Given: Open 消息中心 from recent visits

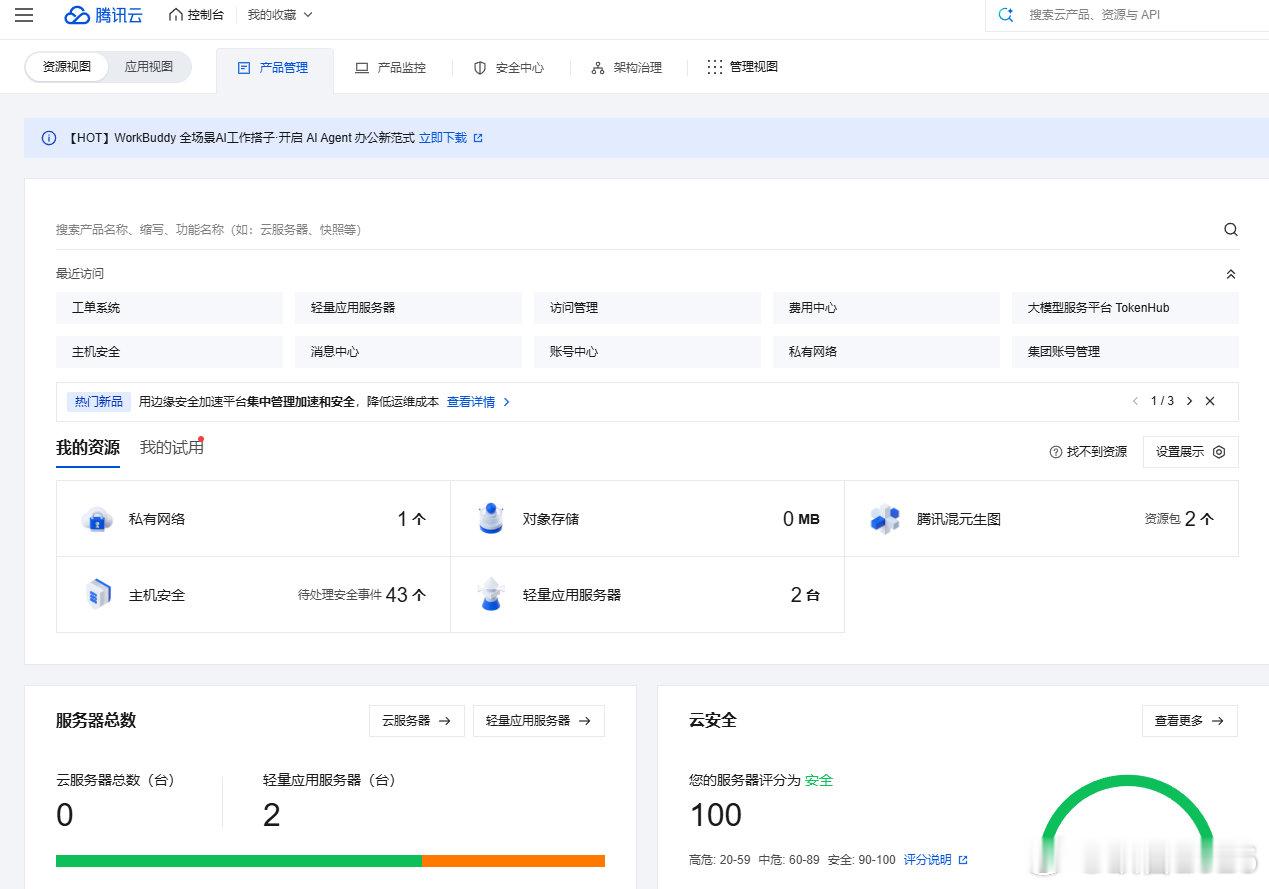Looking at the screenshot, I should tap(408, 352).
